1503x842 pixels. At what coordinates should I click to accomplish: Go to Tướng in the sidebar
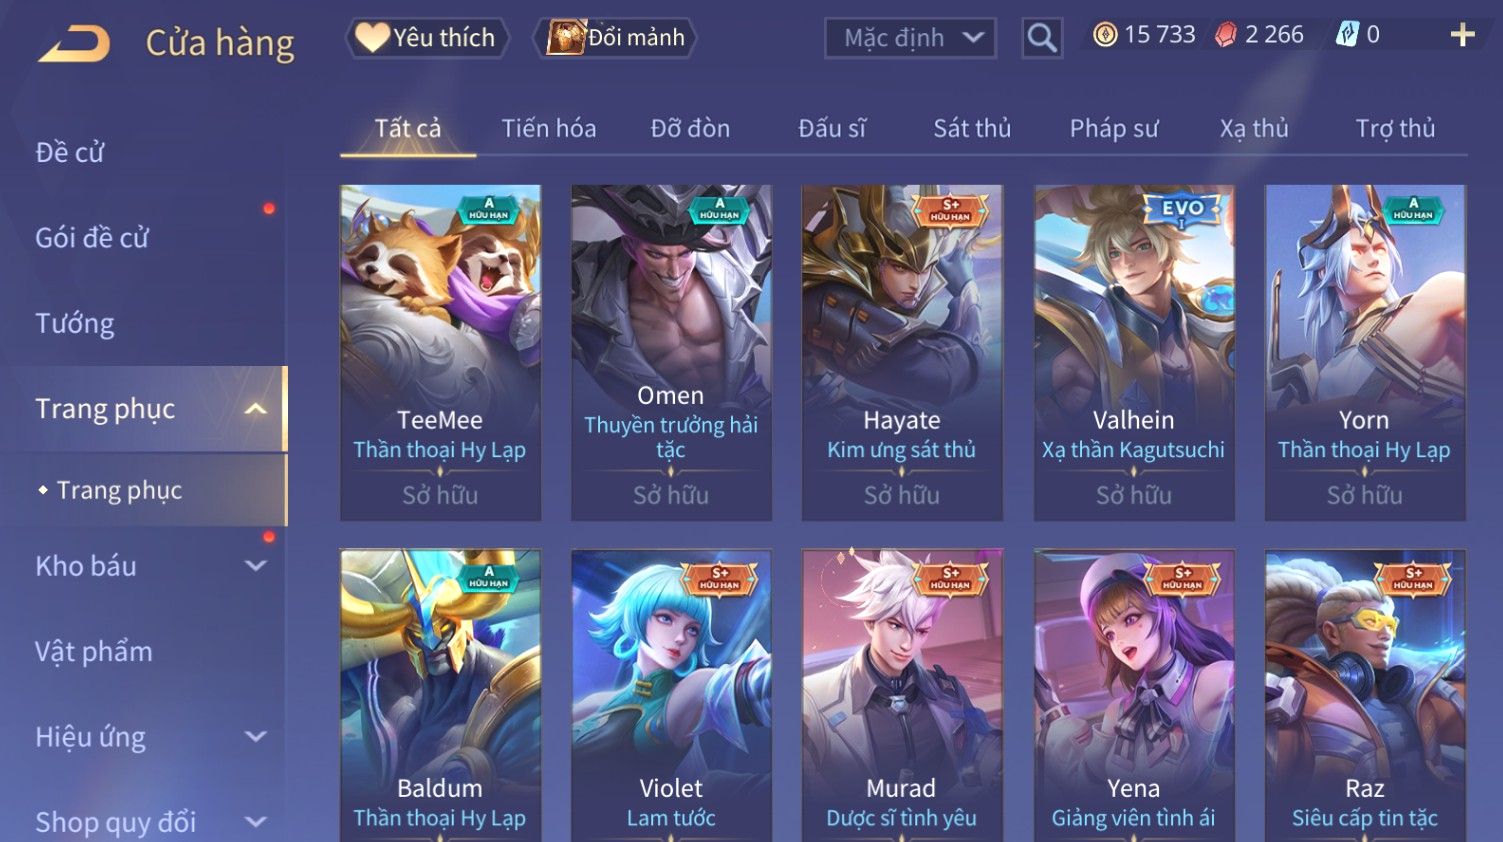(75, 324)
